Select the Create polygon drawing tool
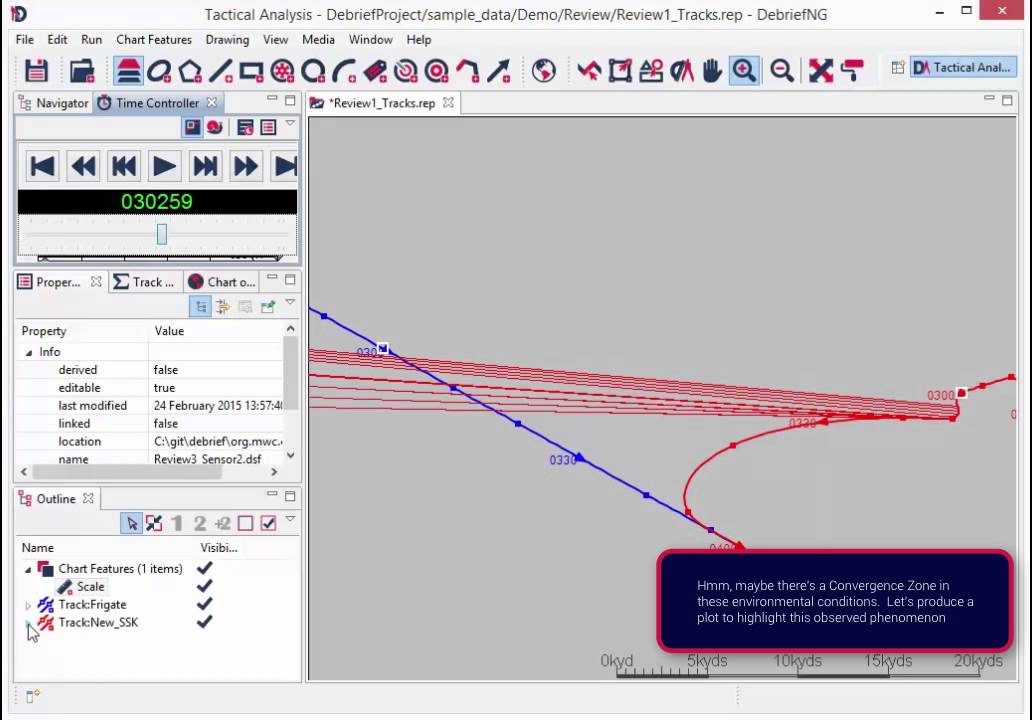The image size is (1032, 720). pos(190,70)
